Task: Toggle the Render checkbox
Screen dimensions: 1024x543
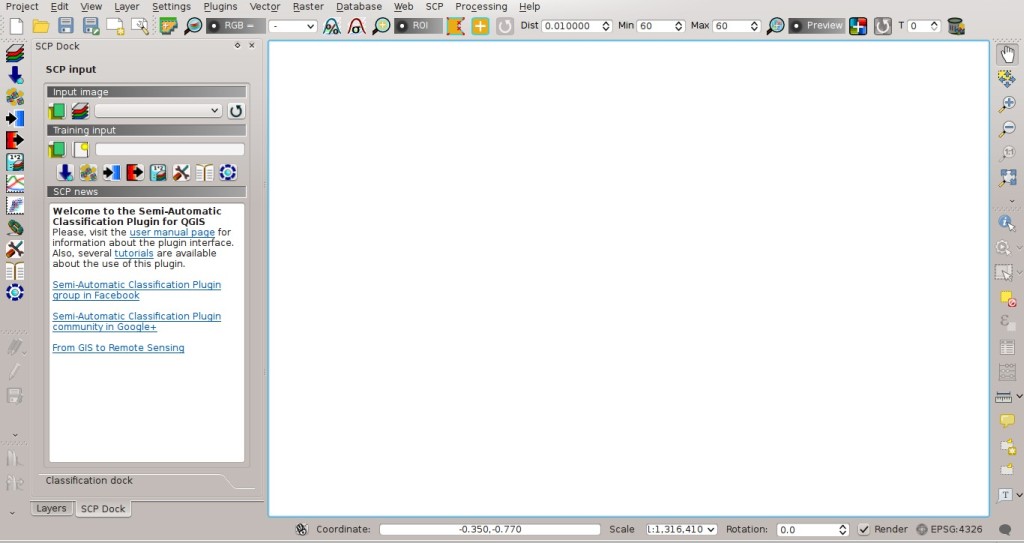Action: click(x=863, y=529)
